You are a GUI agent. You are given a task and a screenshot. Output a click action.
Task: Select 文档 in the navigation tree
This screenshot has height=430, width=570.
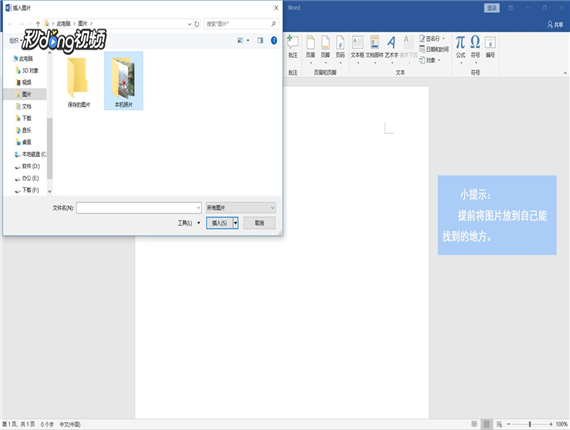tap(27, 106)
